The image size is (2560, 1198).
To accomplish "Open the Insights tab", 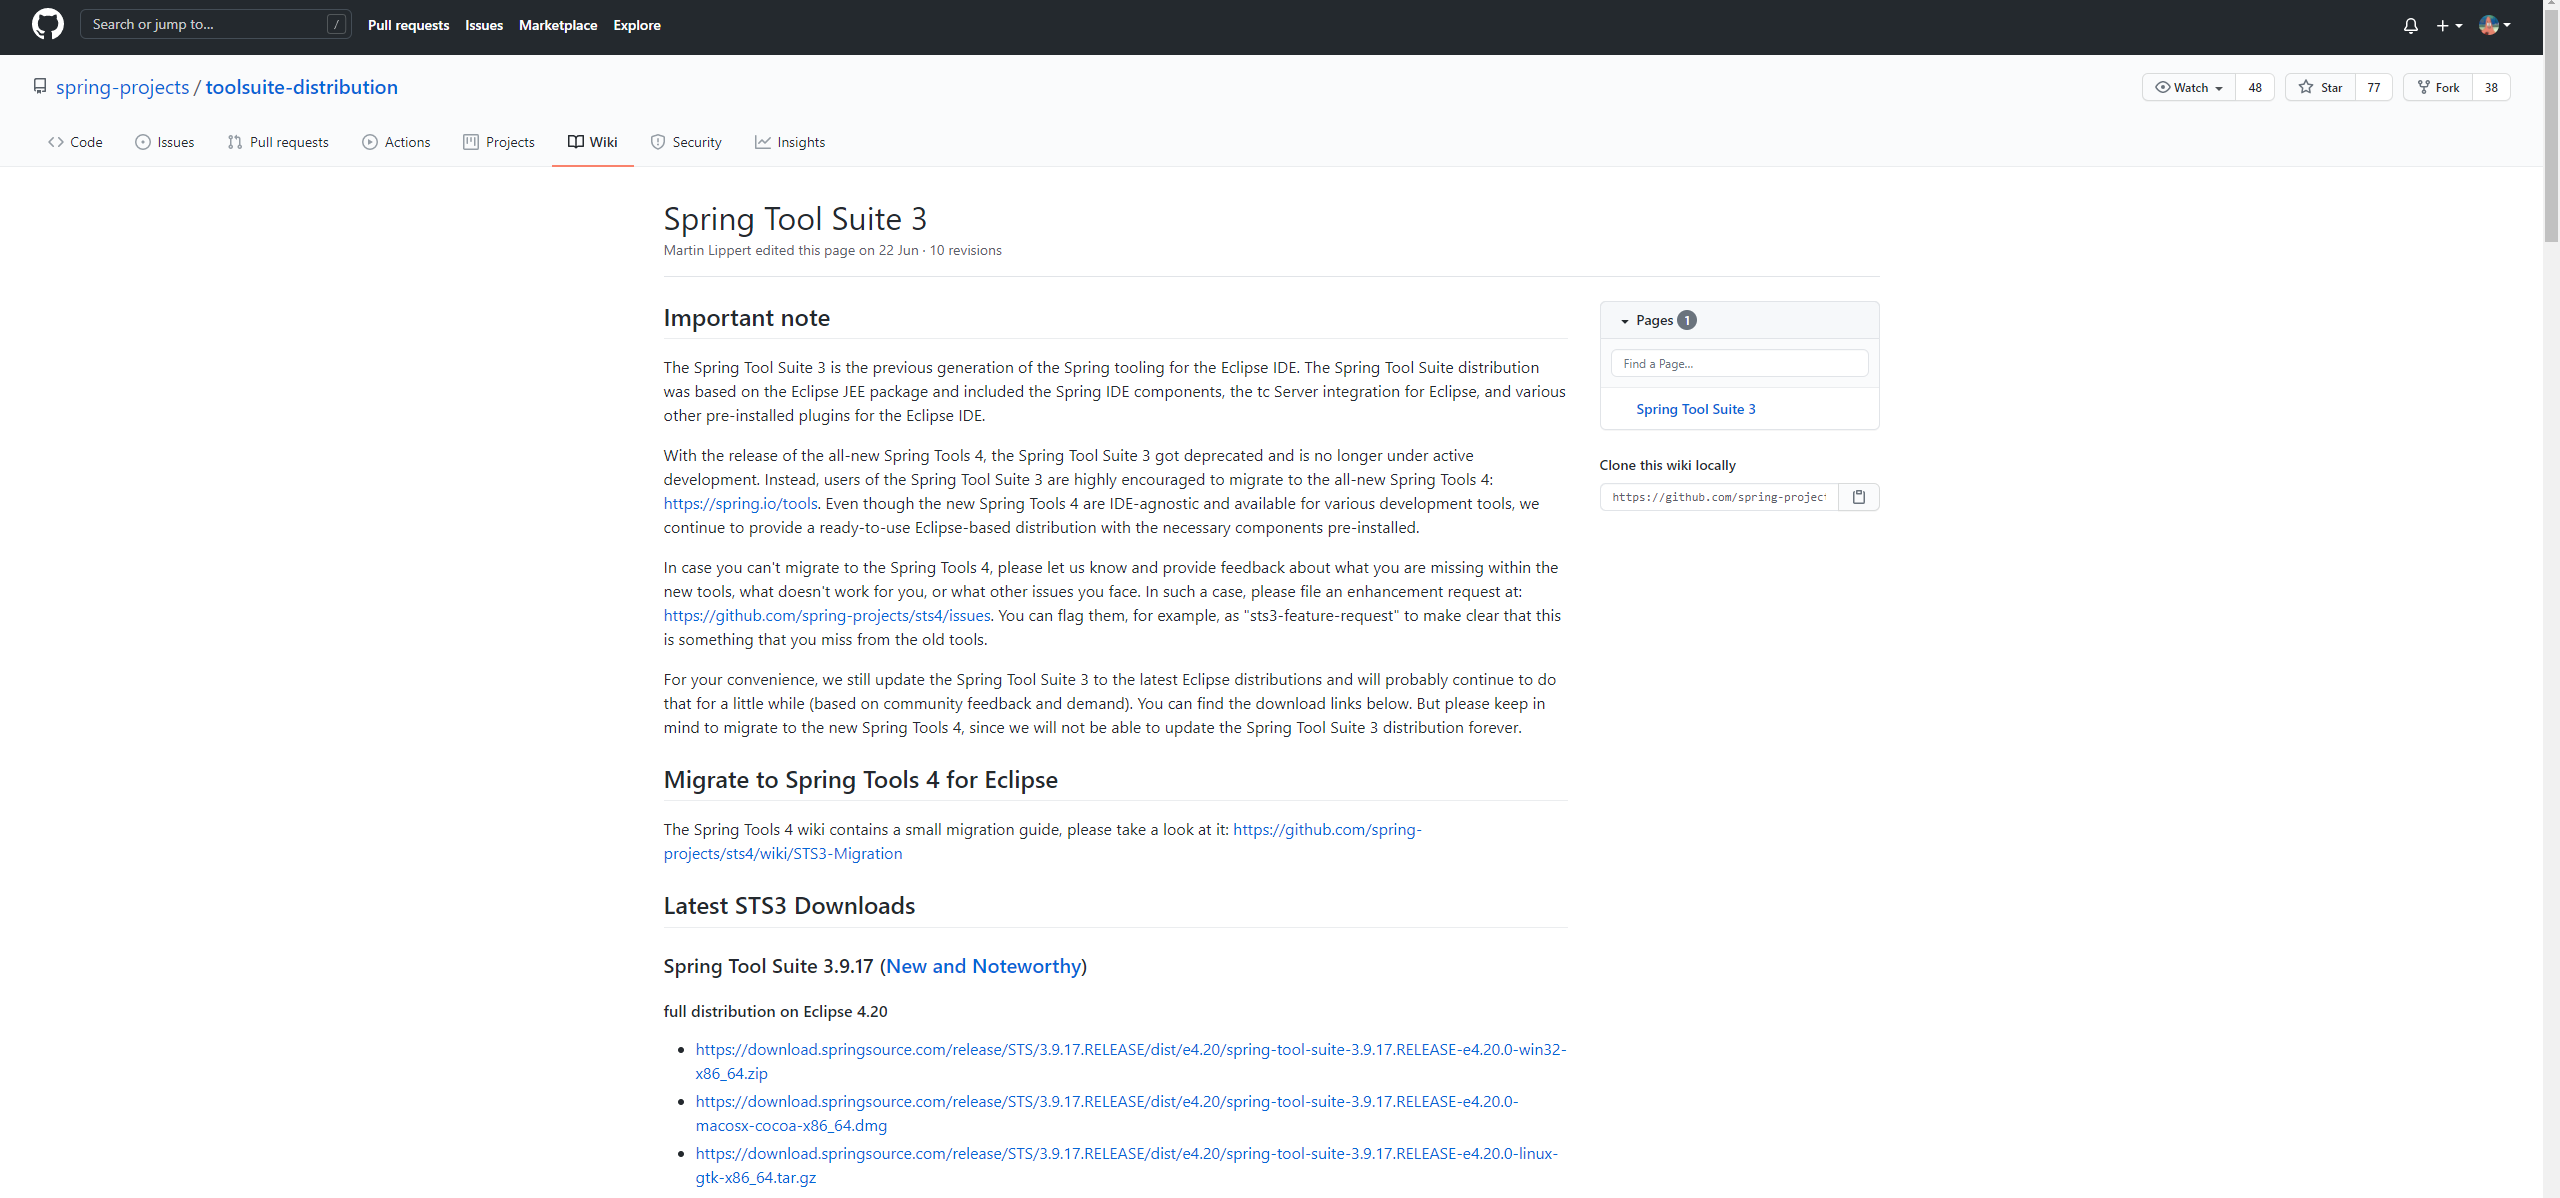I will (790, 142).
